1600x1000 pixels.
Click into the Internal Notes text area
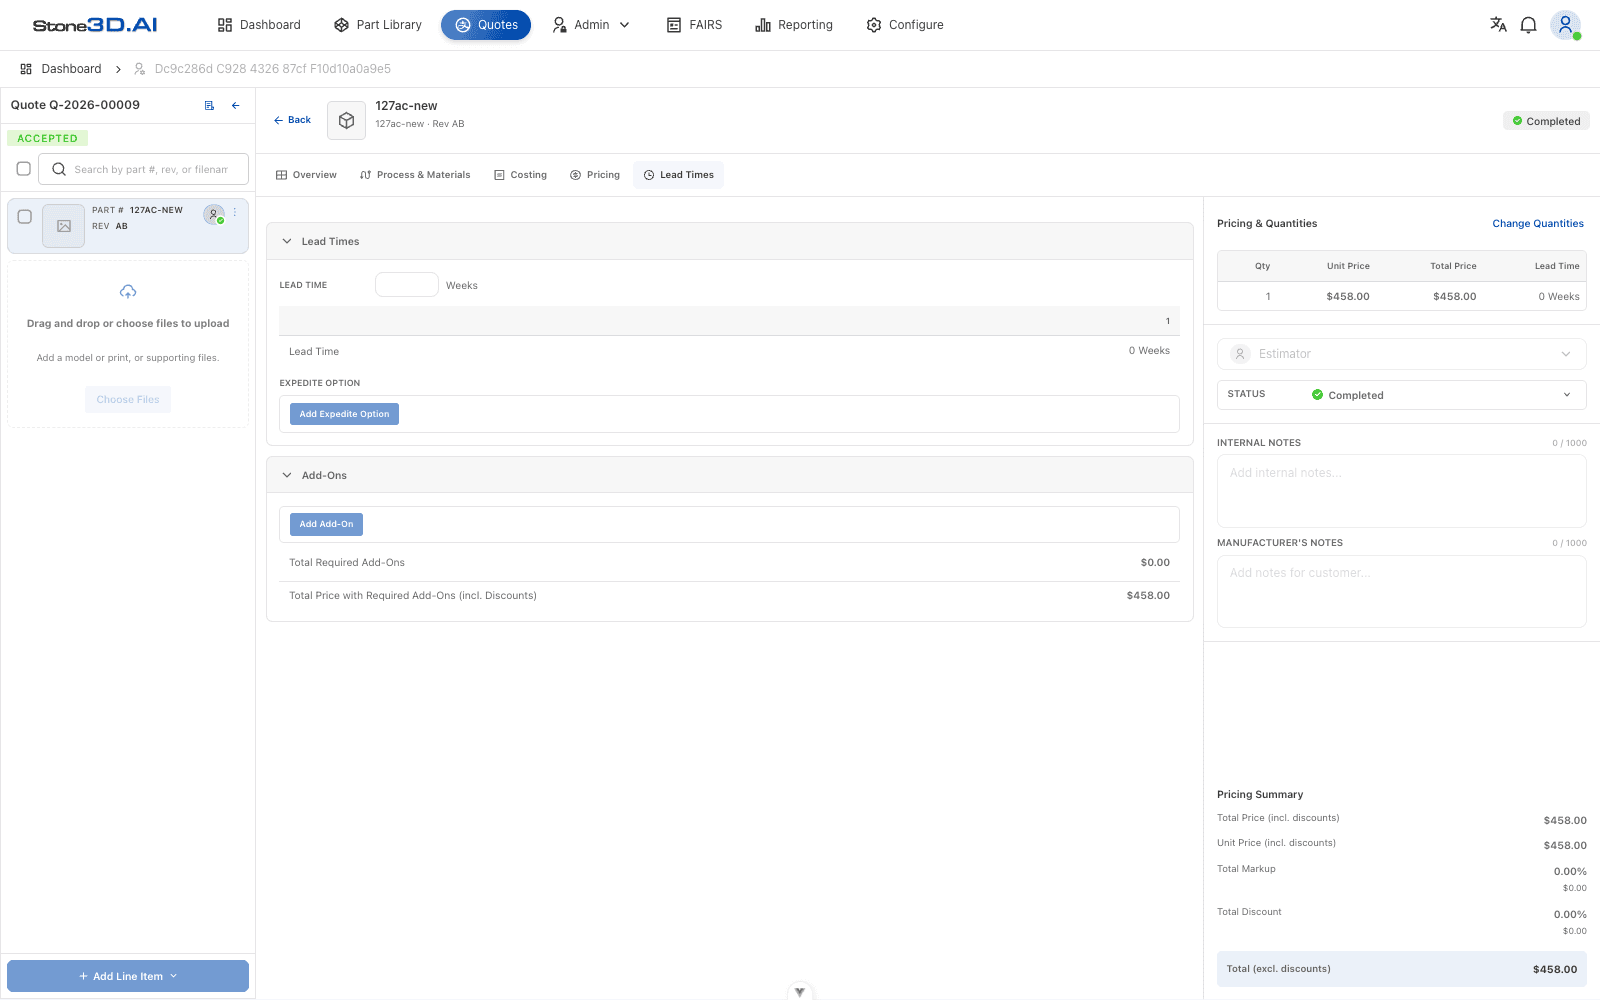1401,491
